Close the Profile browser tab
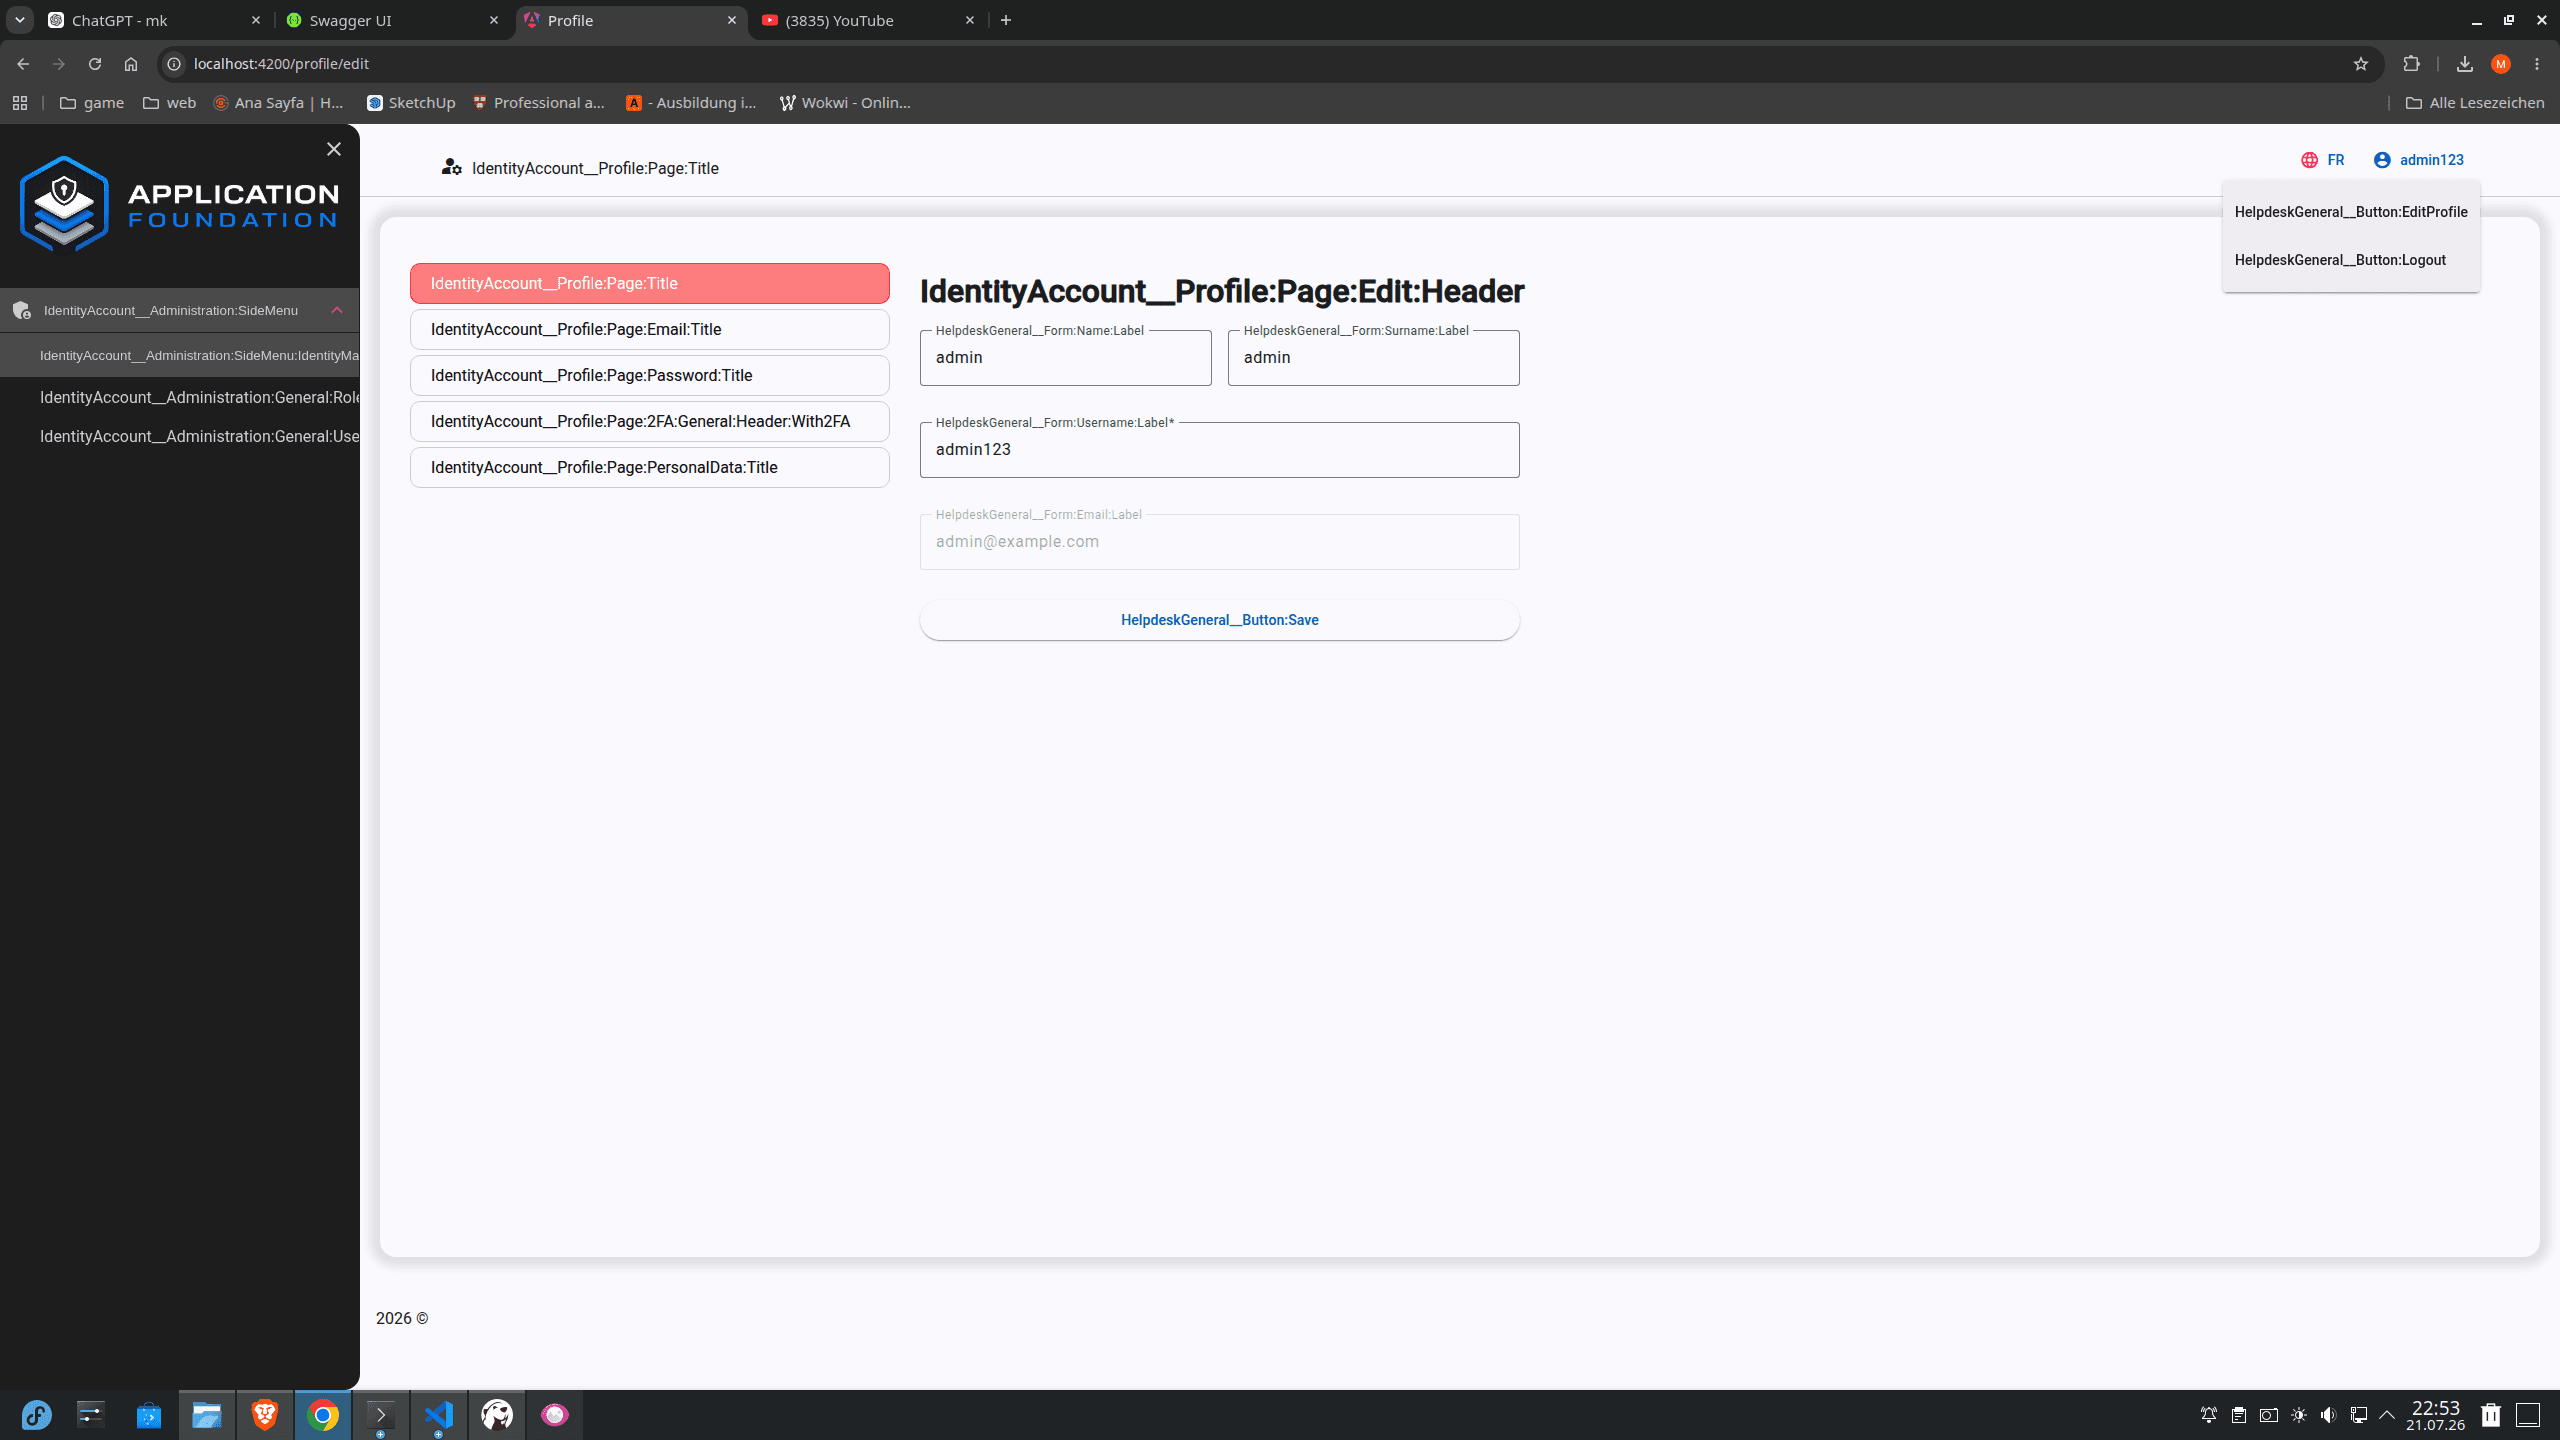Viewport: 2560px width, 1440px height. tap(732, 20)
